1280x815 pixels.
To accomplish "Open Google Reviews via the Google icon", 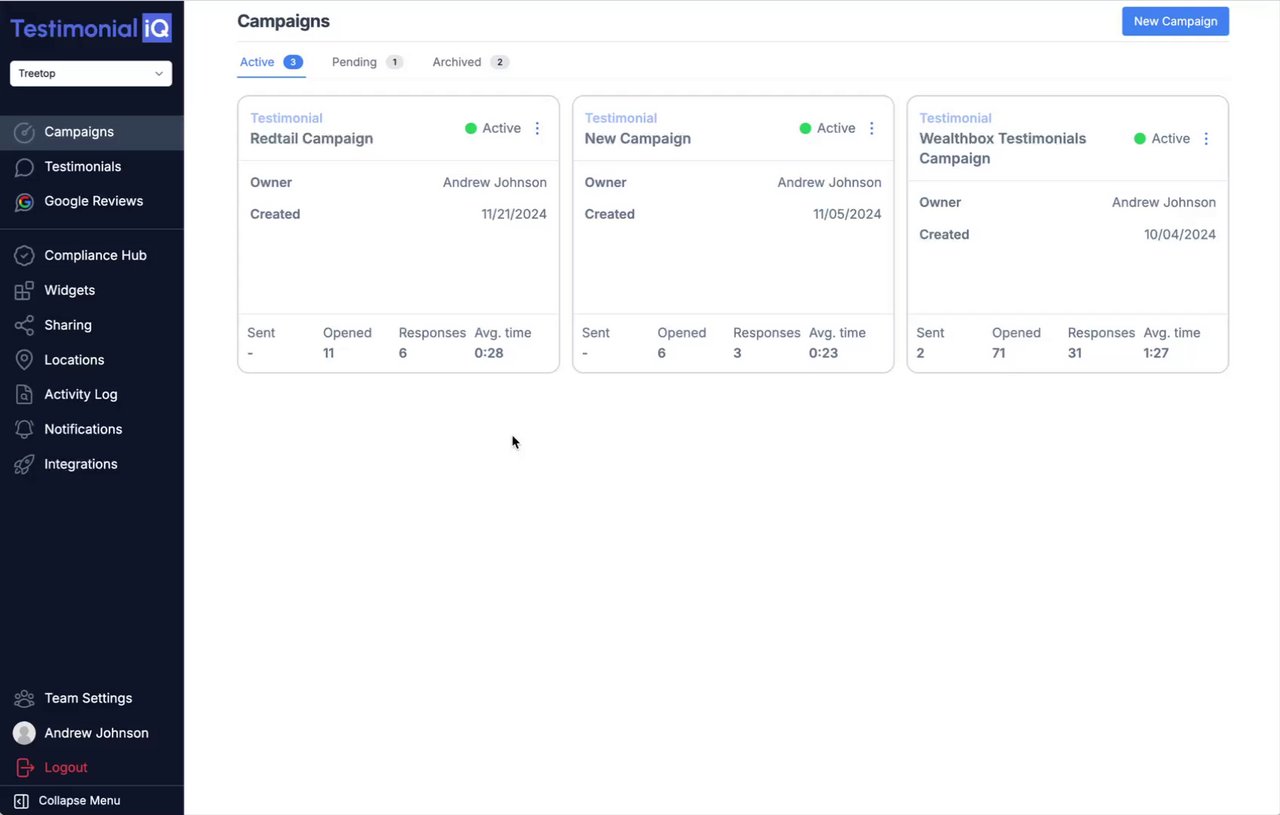I will [x=24, y=202].
